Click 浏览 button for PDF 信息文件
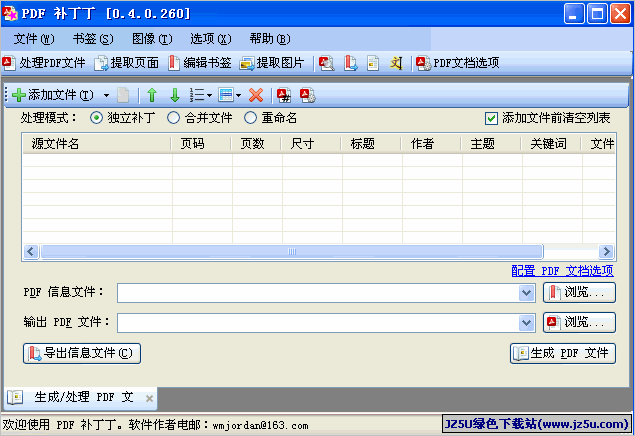Viewport: 635px width, 436px height. click(x=579, y=292)
